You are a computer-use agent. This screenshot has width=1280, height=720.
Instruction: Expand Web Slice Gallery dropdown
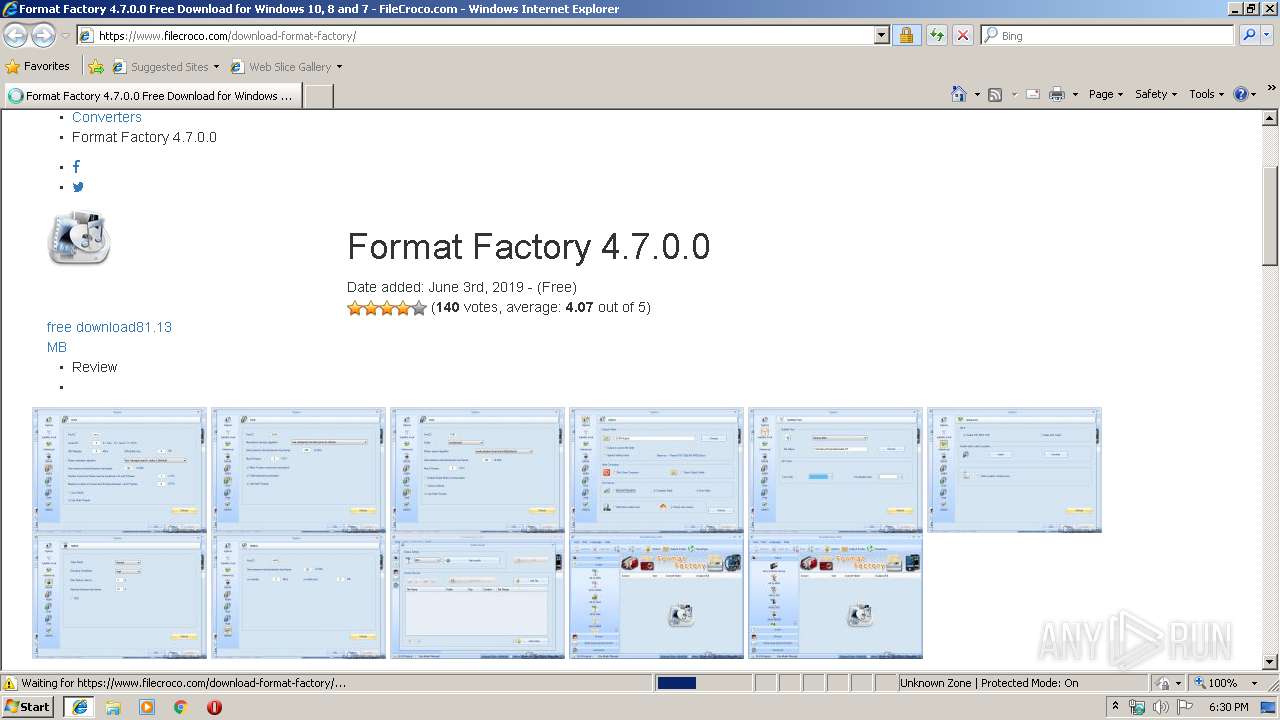tap(339, 67)
